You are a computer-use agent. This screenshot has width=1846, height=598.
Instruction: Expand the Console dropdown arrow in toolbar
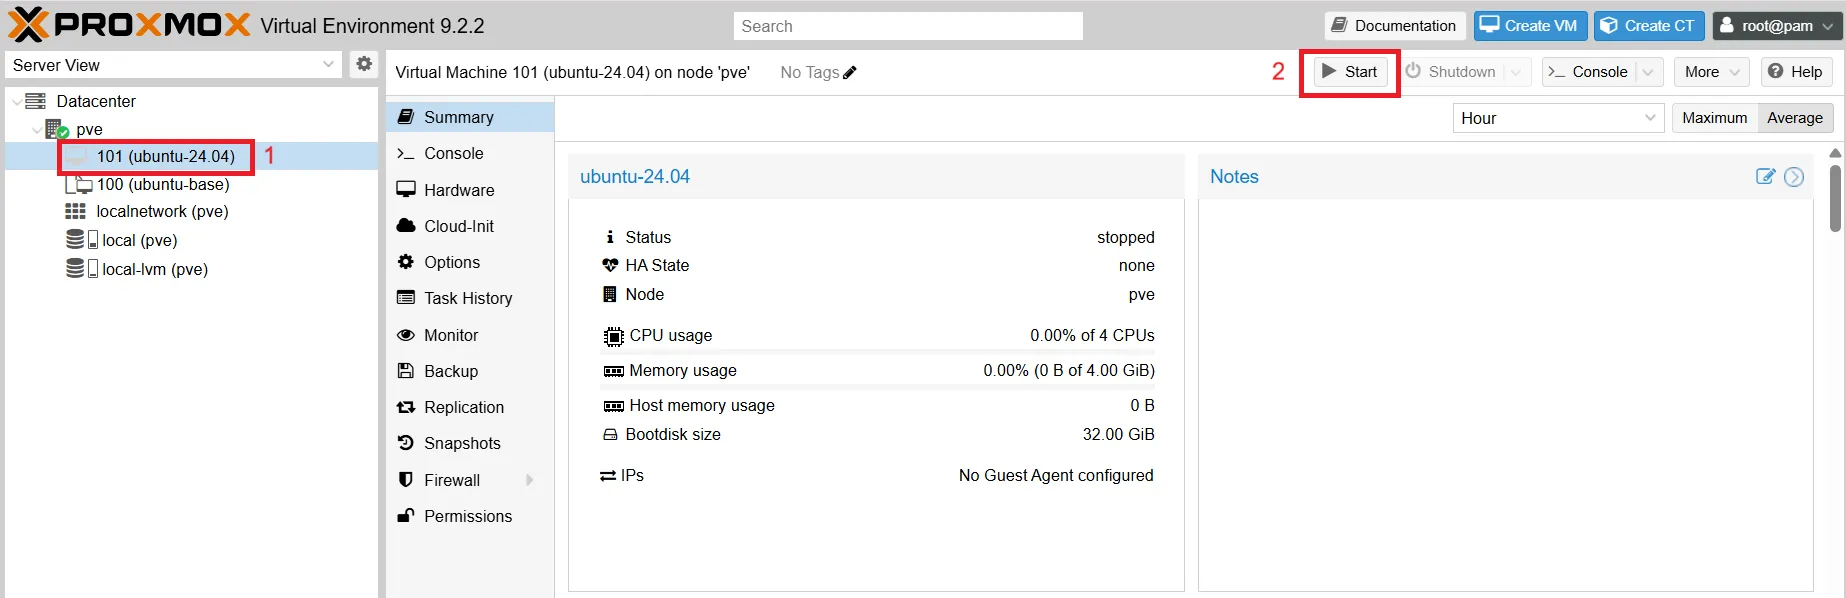[x=1648, y=72]
